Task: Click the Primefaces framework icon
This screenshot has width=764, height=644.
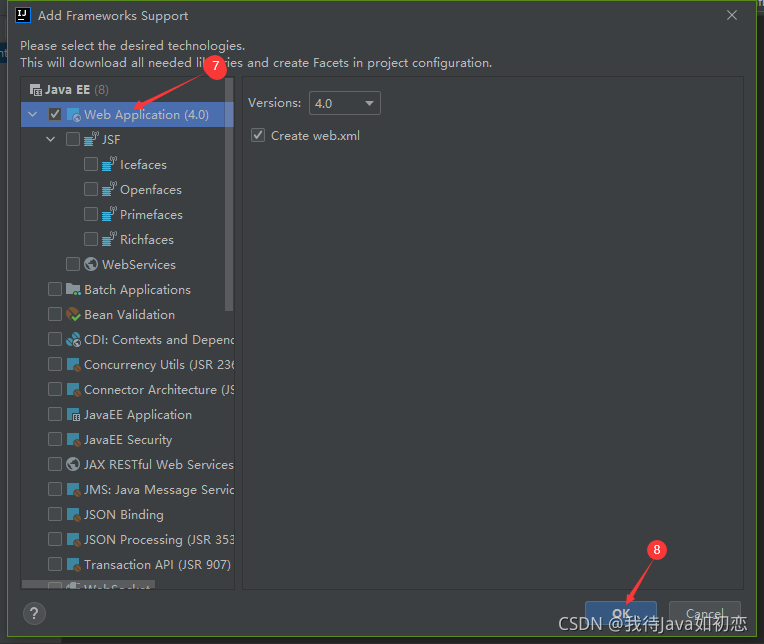Action: pyautogui.click(x=109, y=214)
